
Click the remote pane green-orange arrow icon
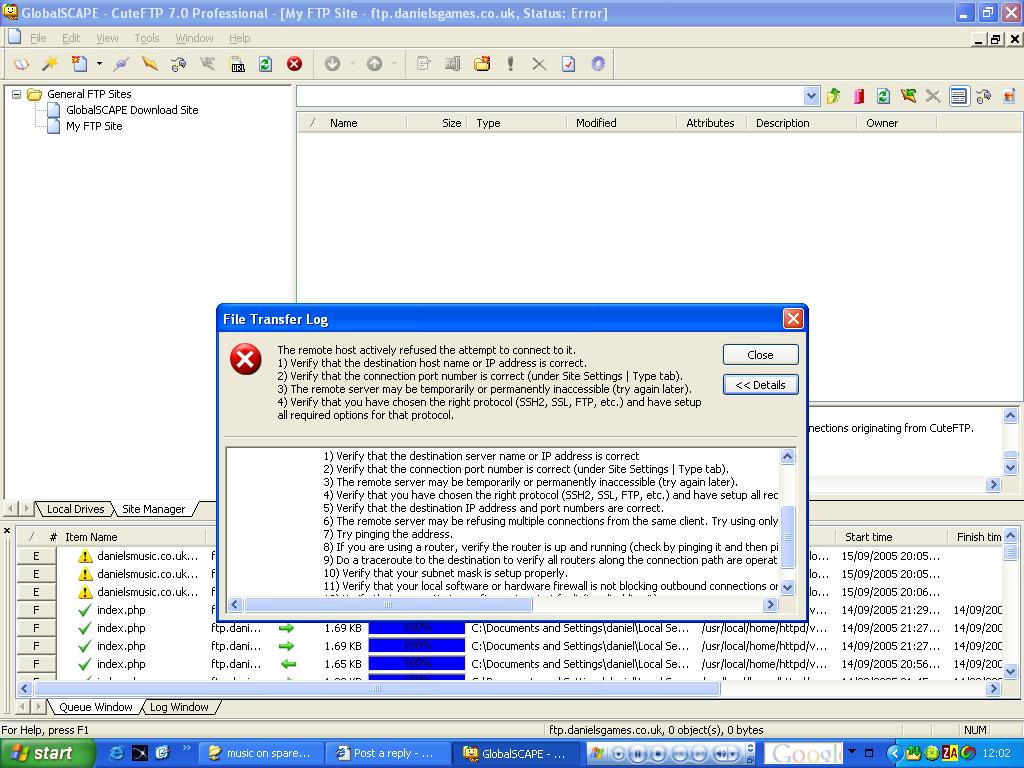coord(908,97)
